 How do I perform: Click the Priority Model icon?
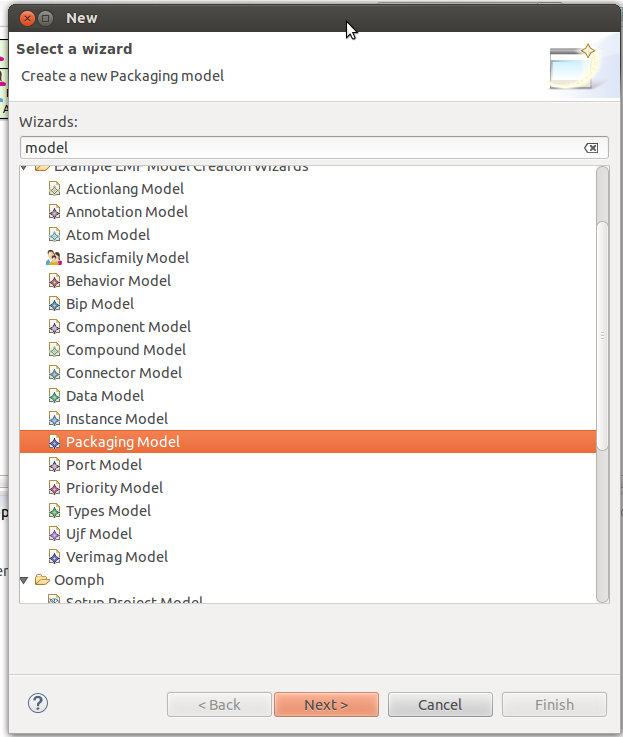(54, 488)
